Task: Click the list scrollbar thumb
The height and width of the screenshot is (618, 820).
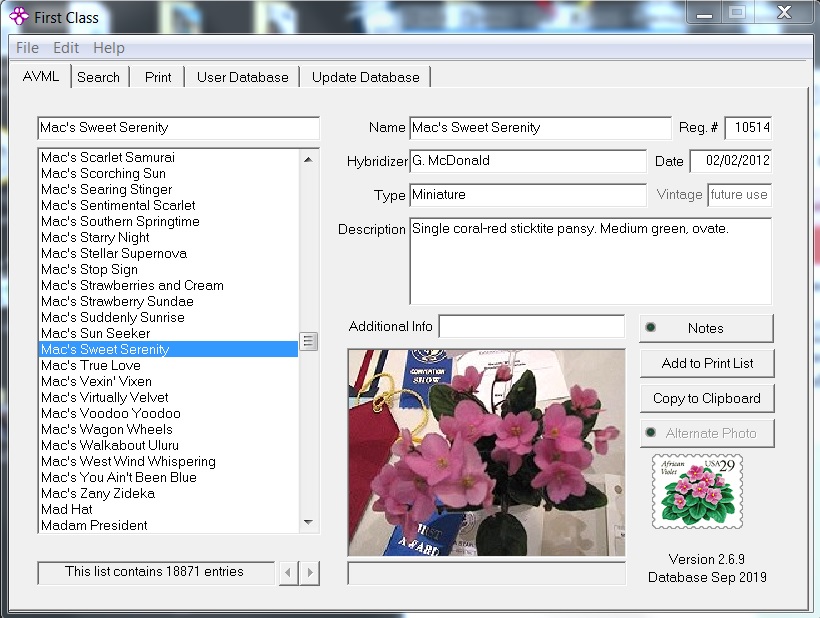Action: [x=308, y=341]
